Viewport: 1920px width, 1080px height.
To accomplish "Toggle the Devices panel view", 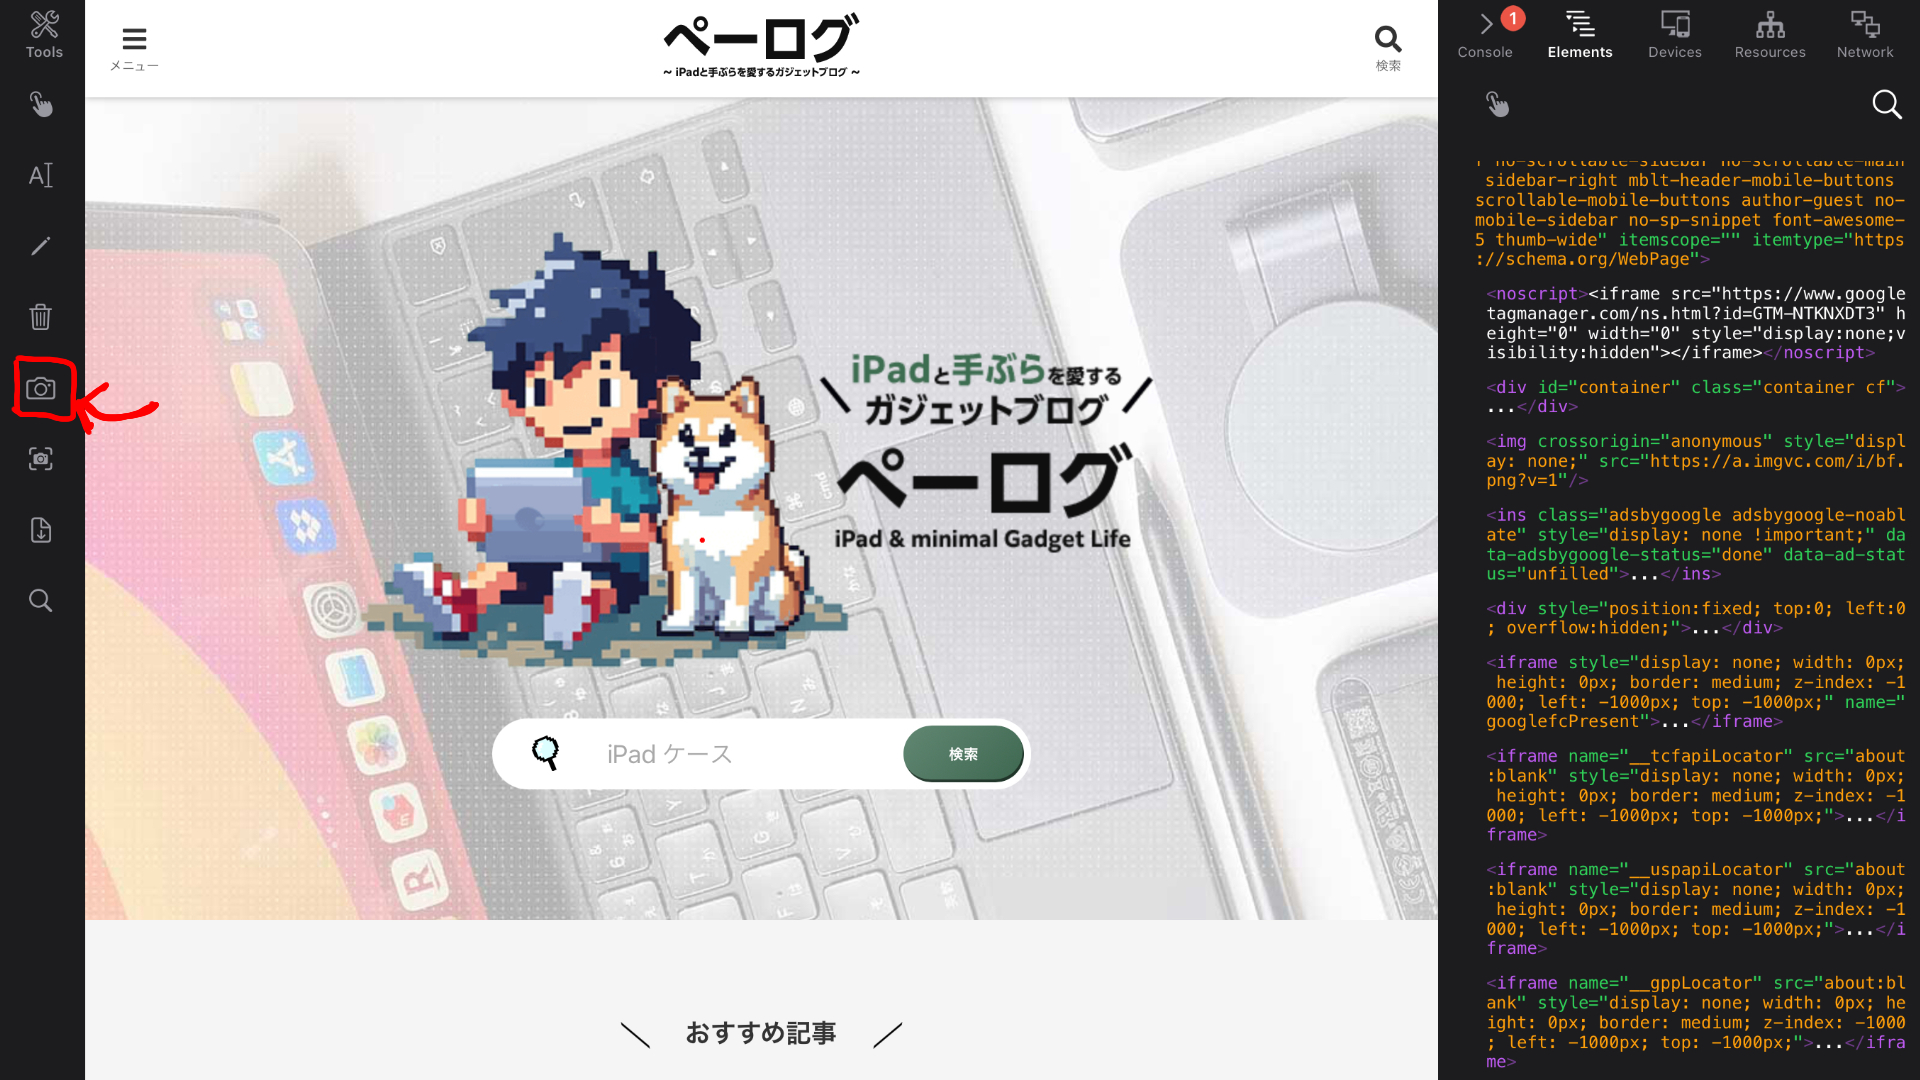I will click(x=1675, y=33).
